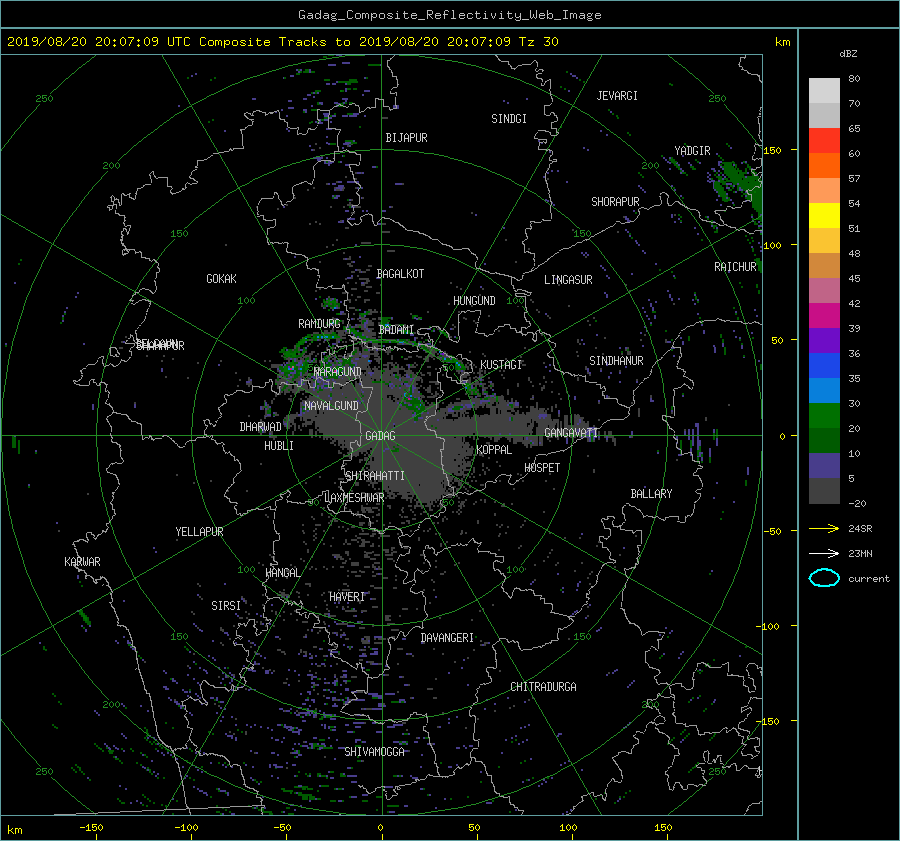Select the green 20-30 dBZ legend swatch
The height and width of the screenshot is (841, 900).
coord(824,415)
